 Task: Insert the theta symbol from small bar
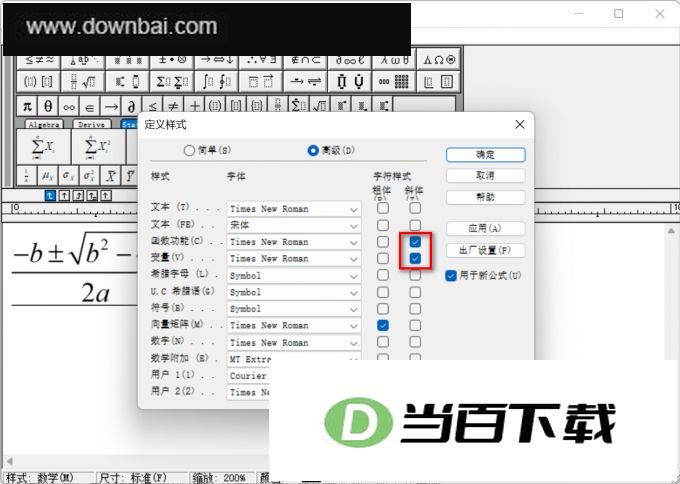(x=48, y=106)
